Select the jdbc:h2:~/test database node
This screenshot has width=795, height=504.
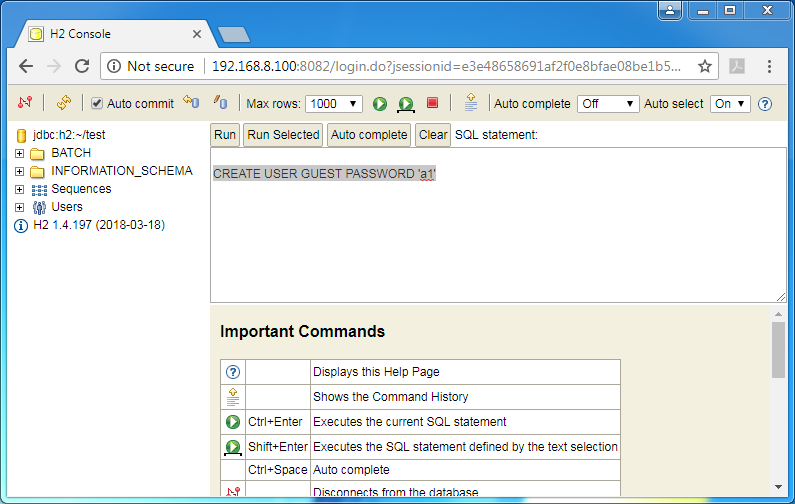coord(69,135)
